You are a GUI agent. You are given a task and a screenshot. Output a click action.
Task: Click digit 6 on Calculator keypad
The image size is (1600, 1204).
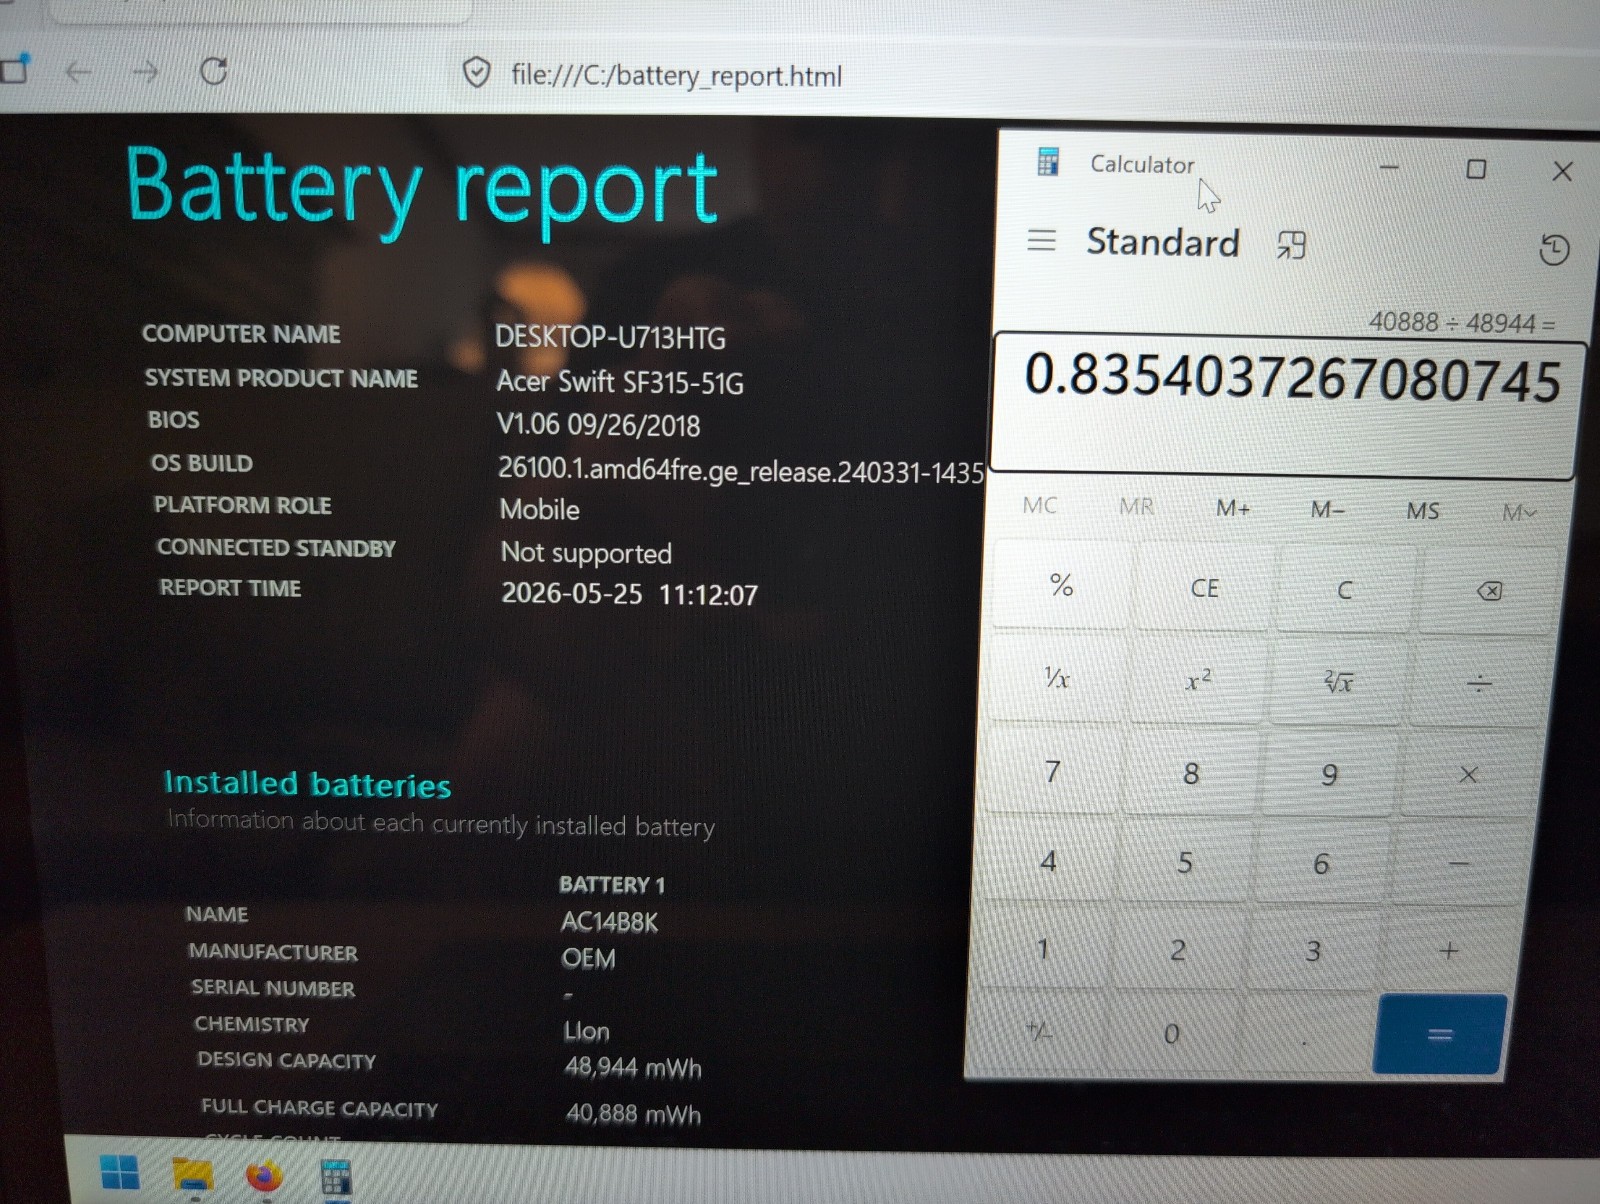pyautogui.click(x=1321, y=863)
